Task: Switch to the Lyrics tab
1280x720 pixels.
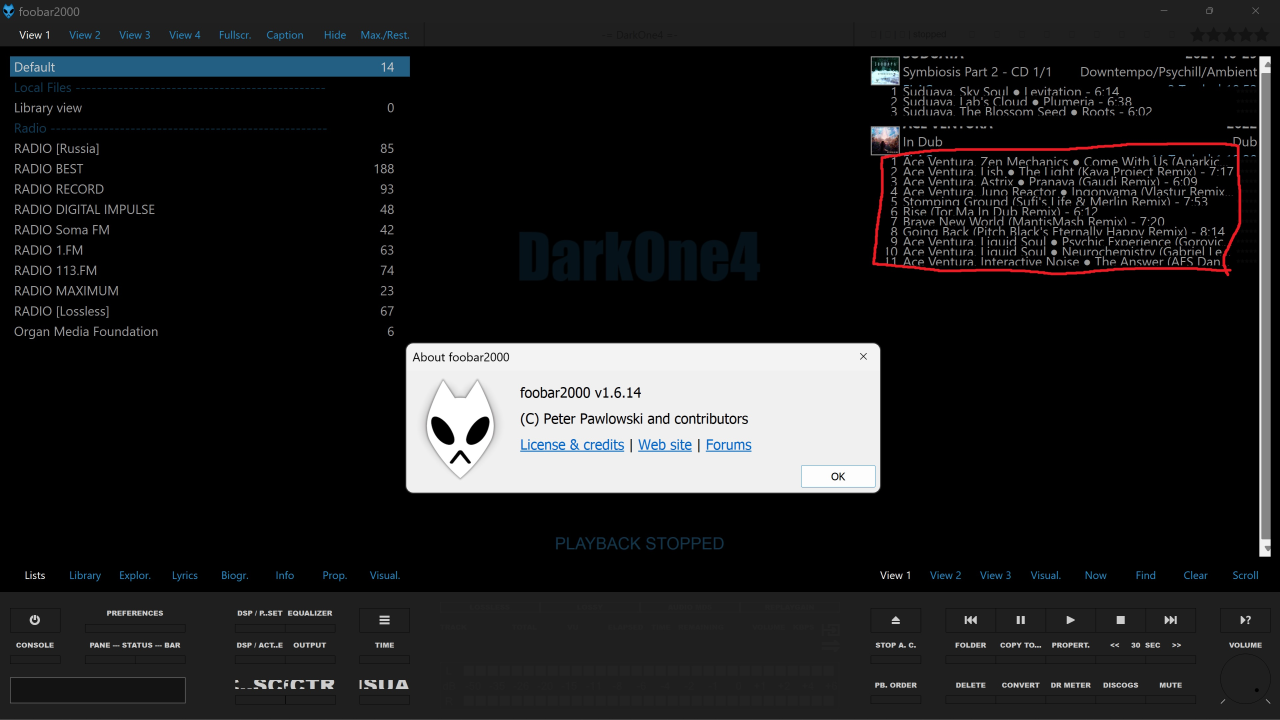Action: 185,576
